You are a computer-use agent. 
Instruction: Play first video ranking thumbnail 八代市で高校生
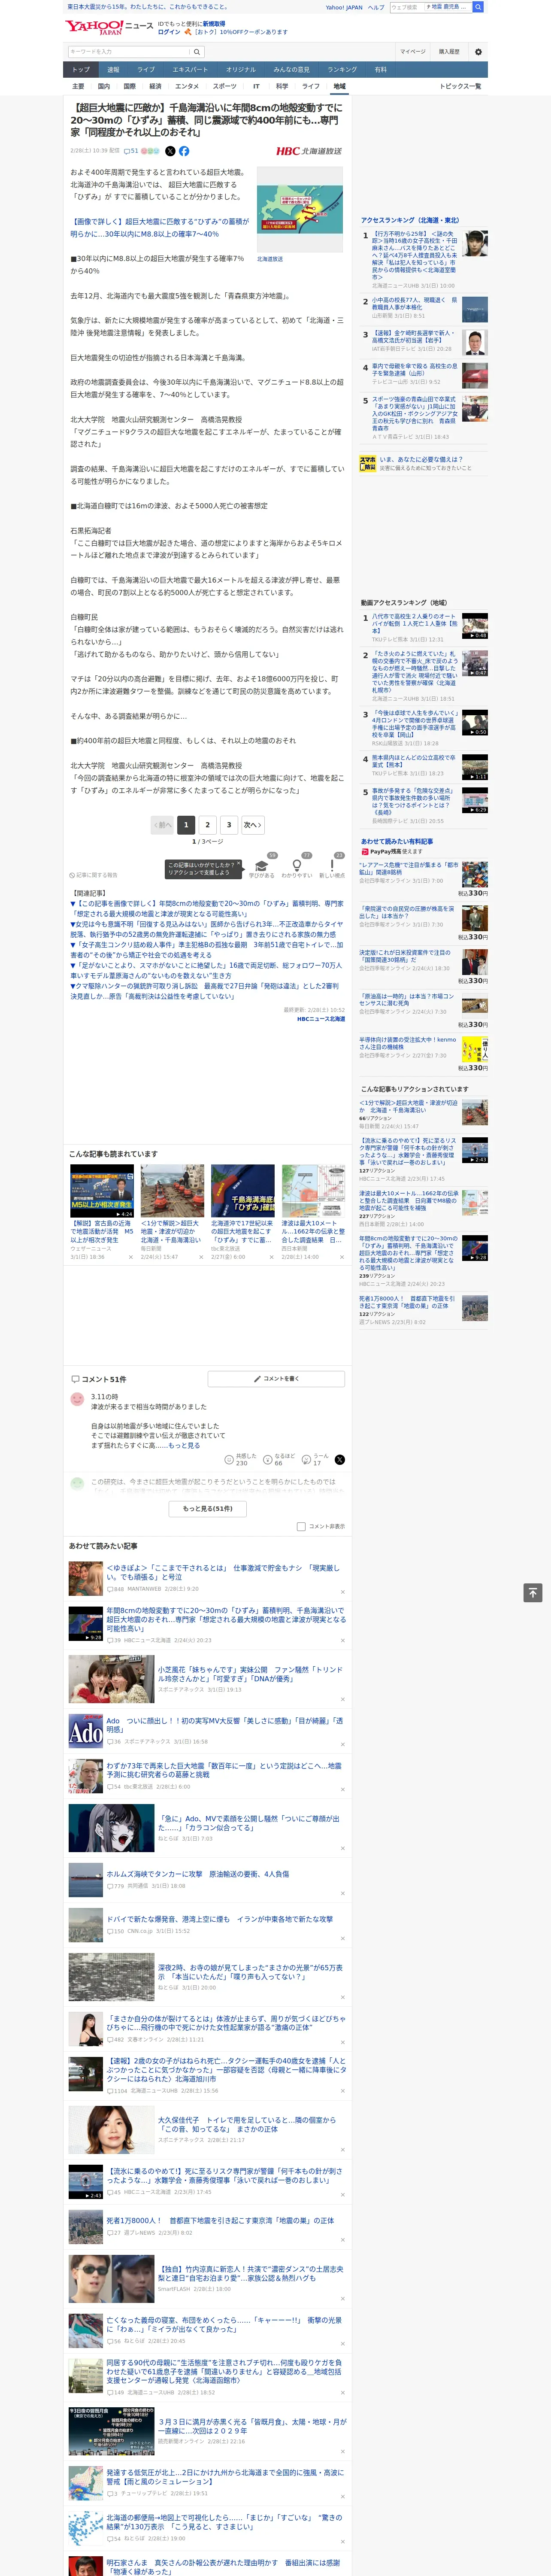point(475,626)
